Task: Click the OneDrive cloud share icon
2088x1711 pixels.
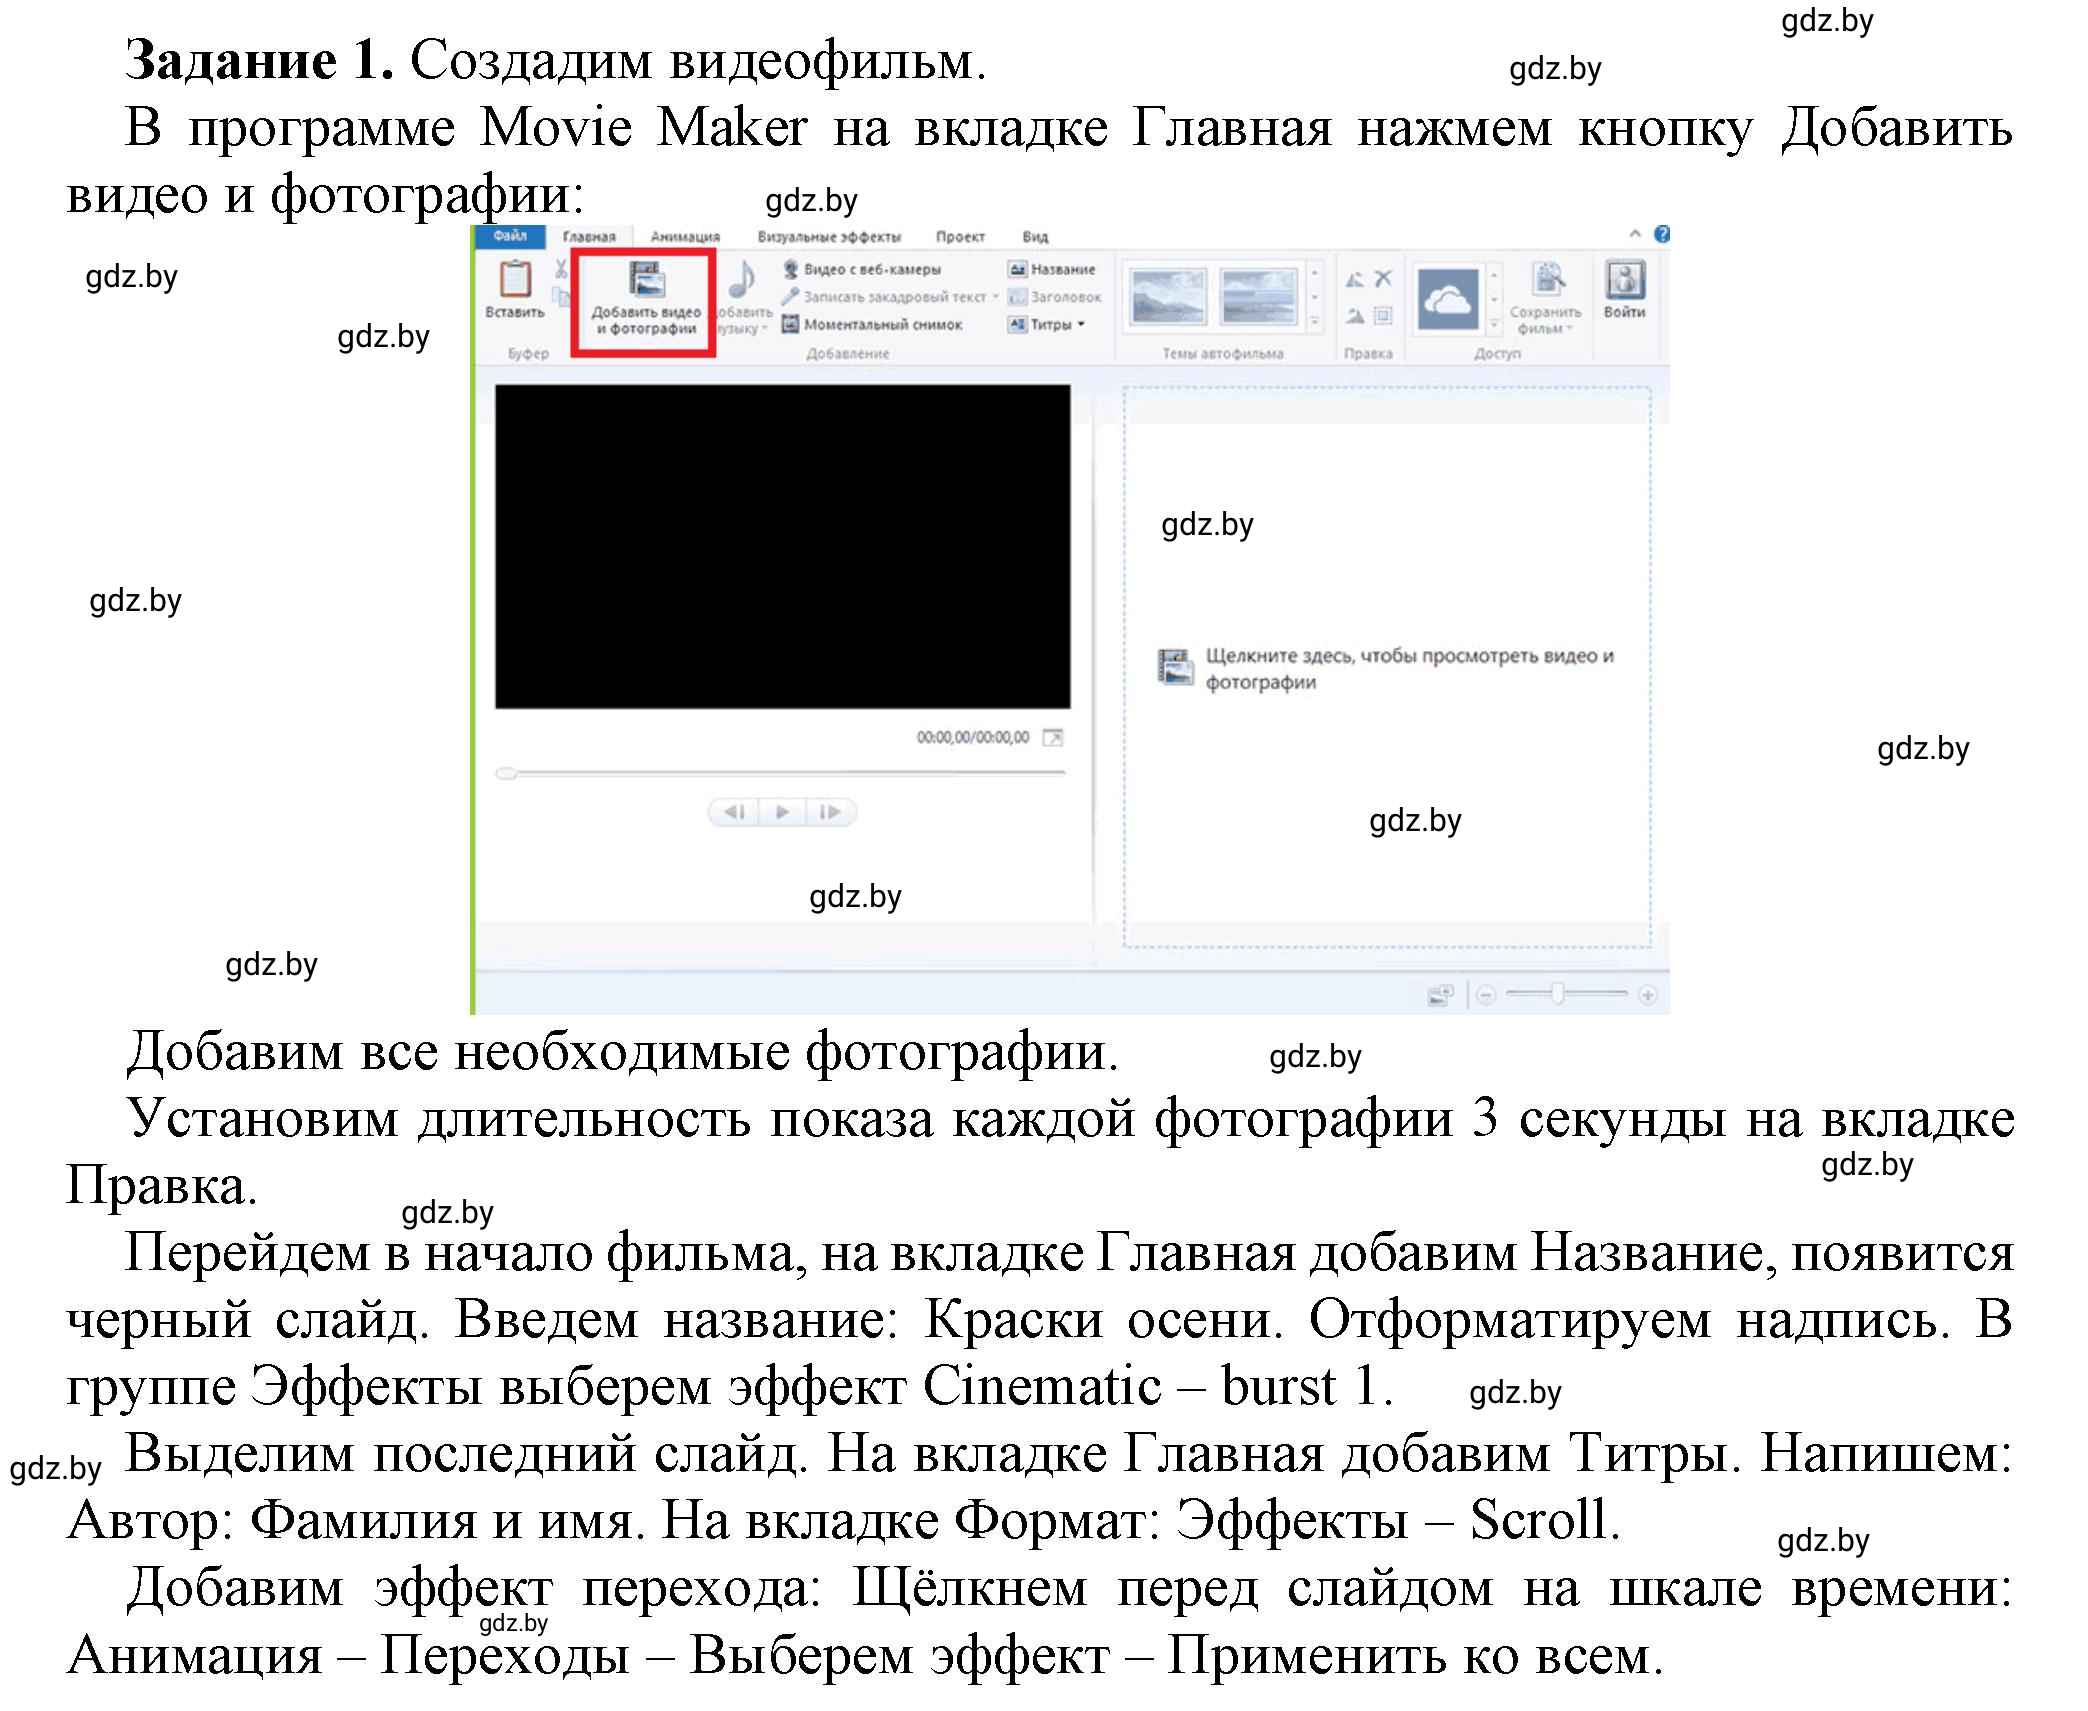Action: click(1447, 298)
